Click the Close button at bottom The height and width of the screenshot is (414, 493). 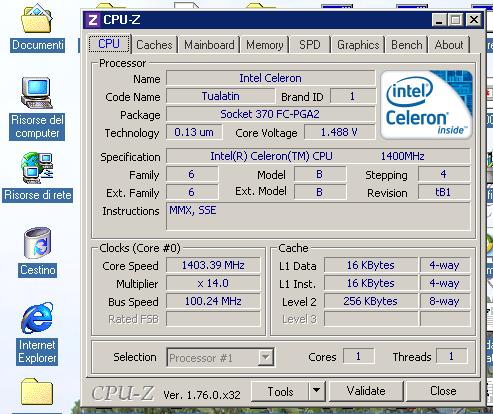pyautogui.click(x=443, y=391)
